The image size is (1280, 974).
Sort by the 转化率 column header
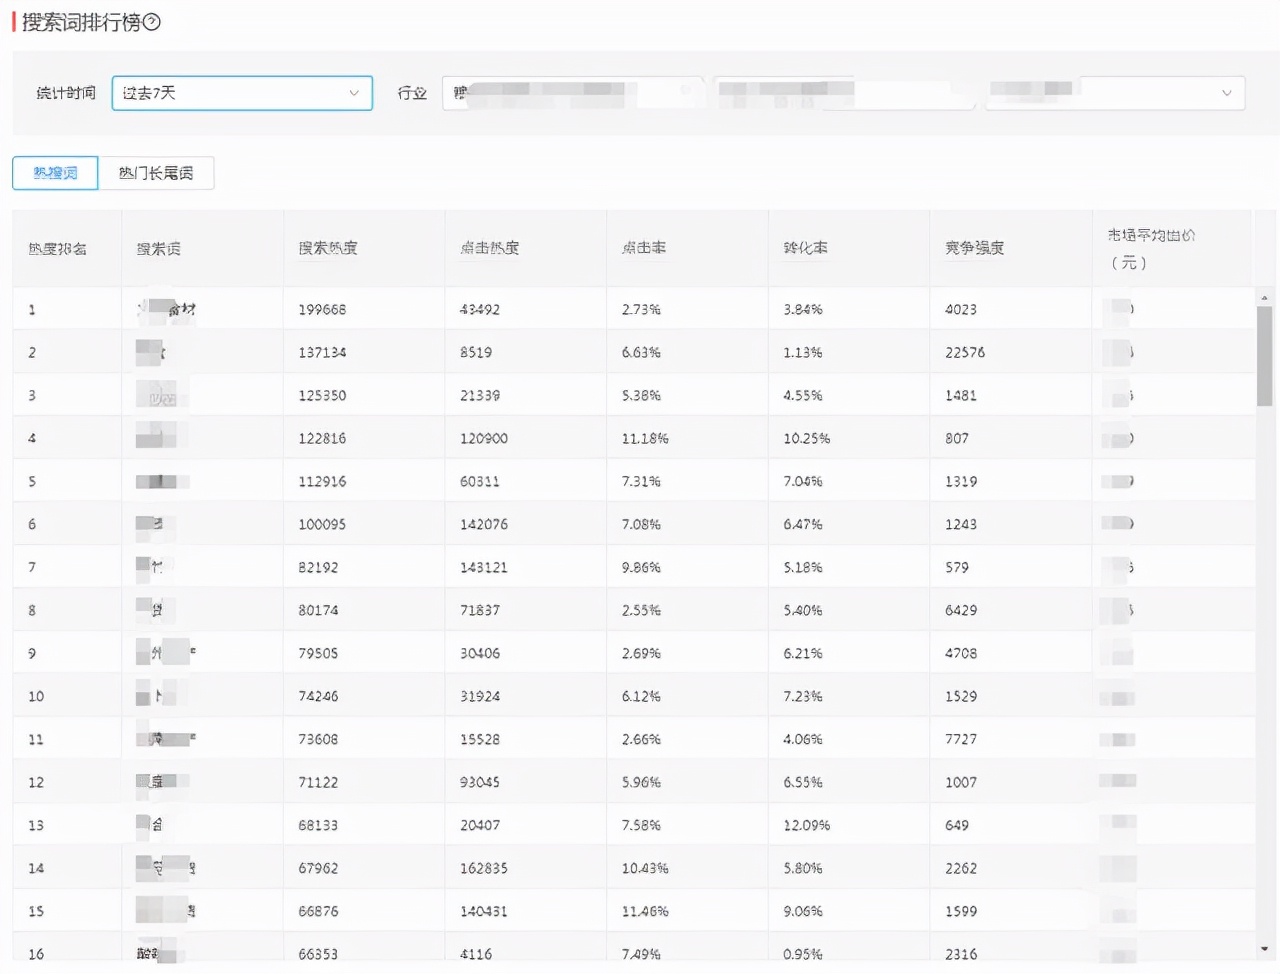coord(805,248)
